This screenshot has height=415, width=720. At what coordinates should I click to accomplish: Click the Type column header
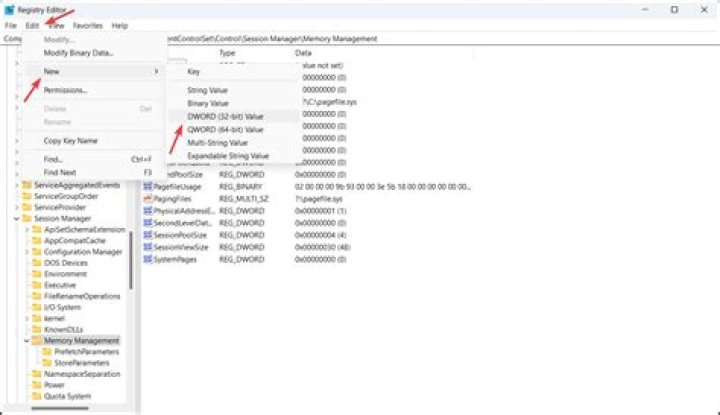(x=227, y=52)
